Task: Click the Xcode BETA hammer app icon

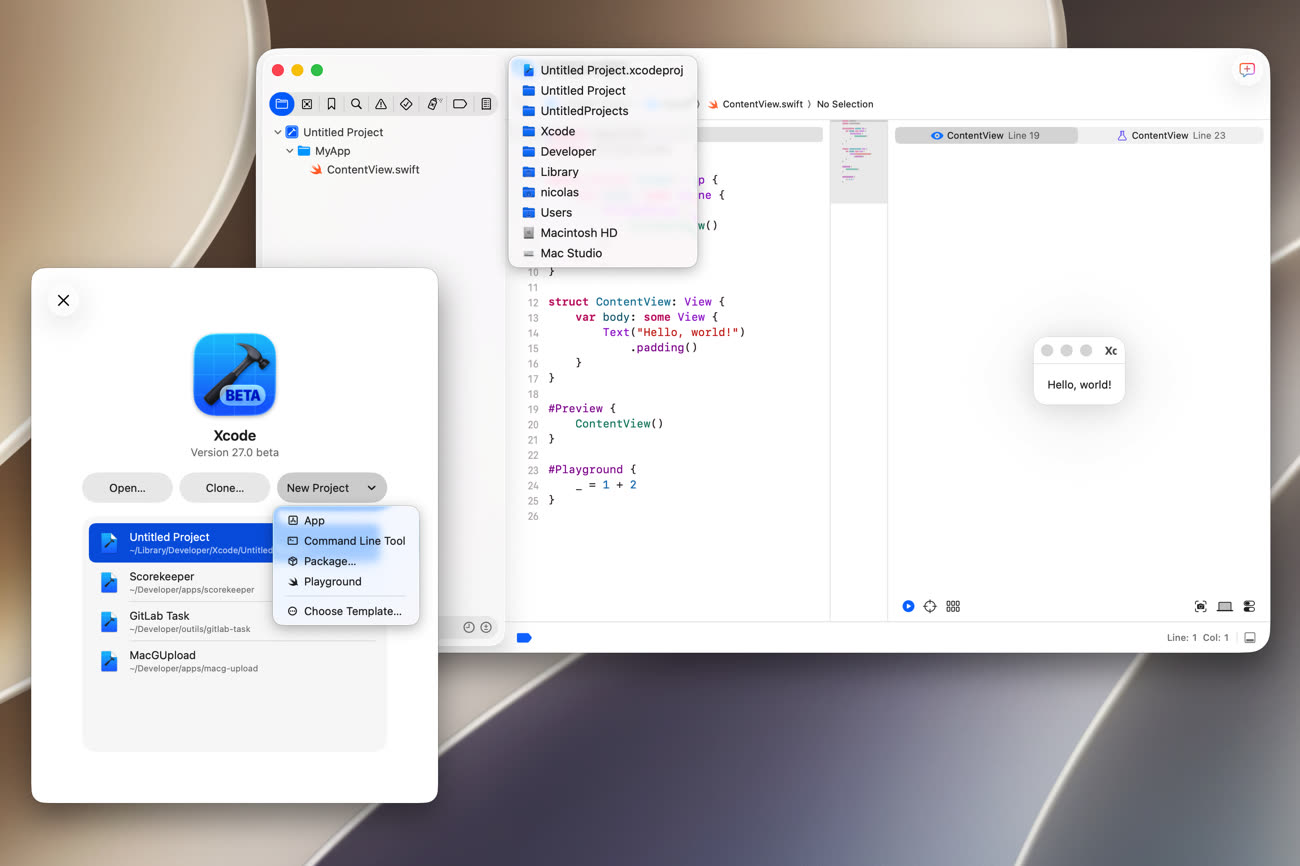Action: point(235,375)
